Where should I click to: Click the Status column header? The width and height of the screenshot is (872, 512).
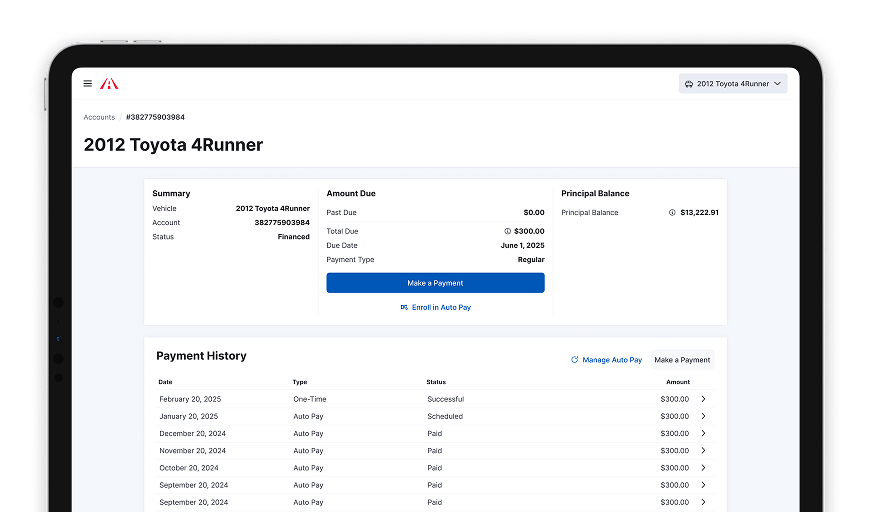436,382
